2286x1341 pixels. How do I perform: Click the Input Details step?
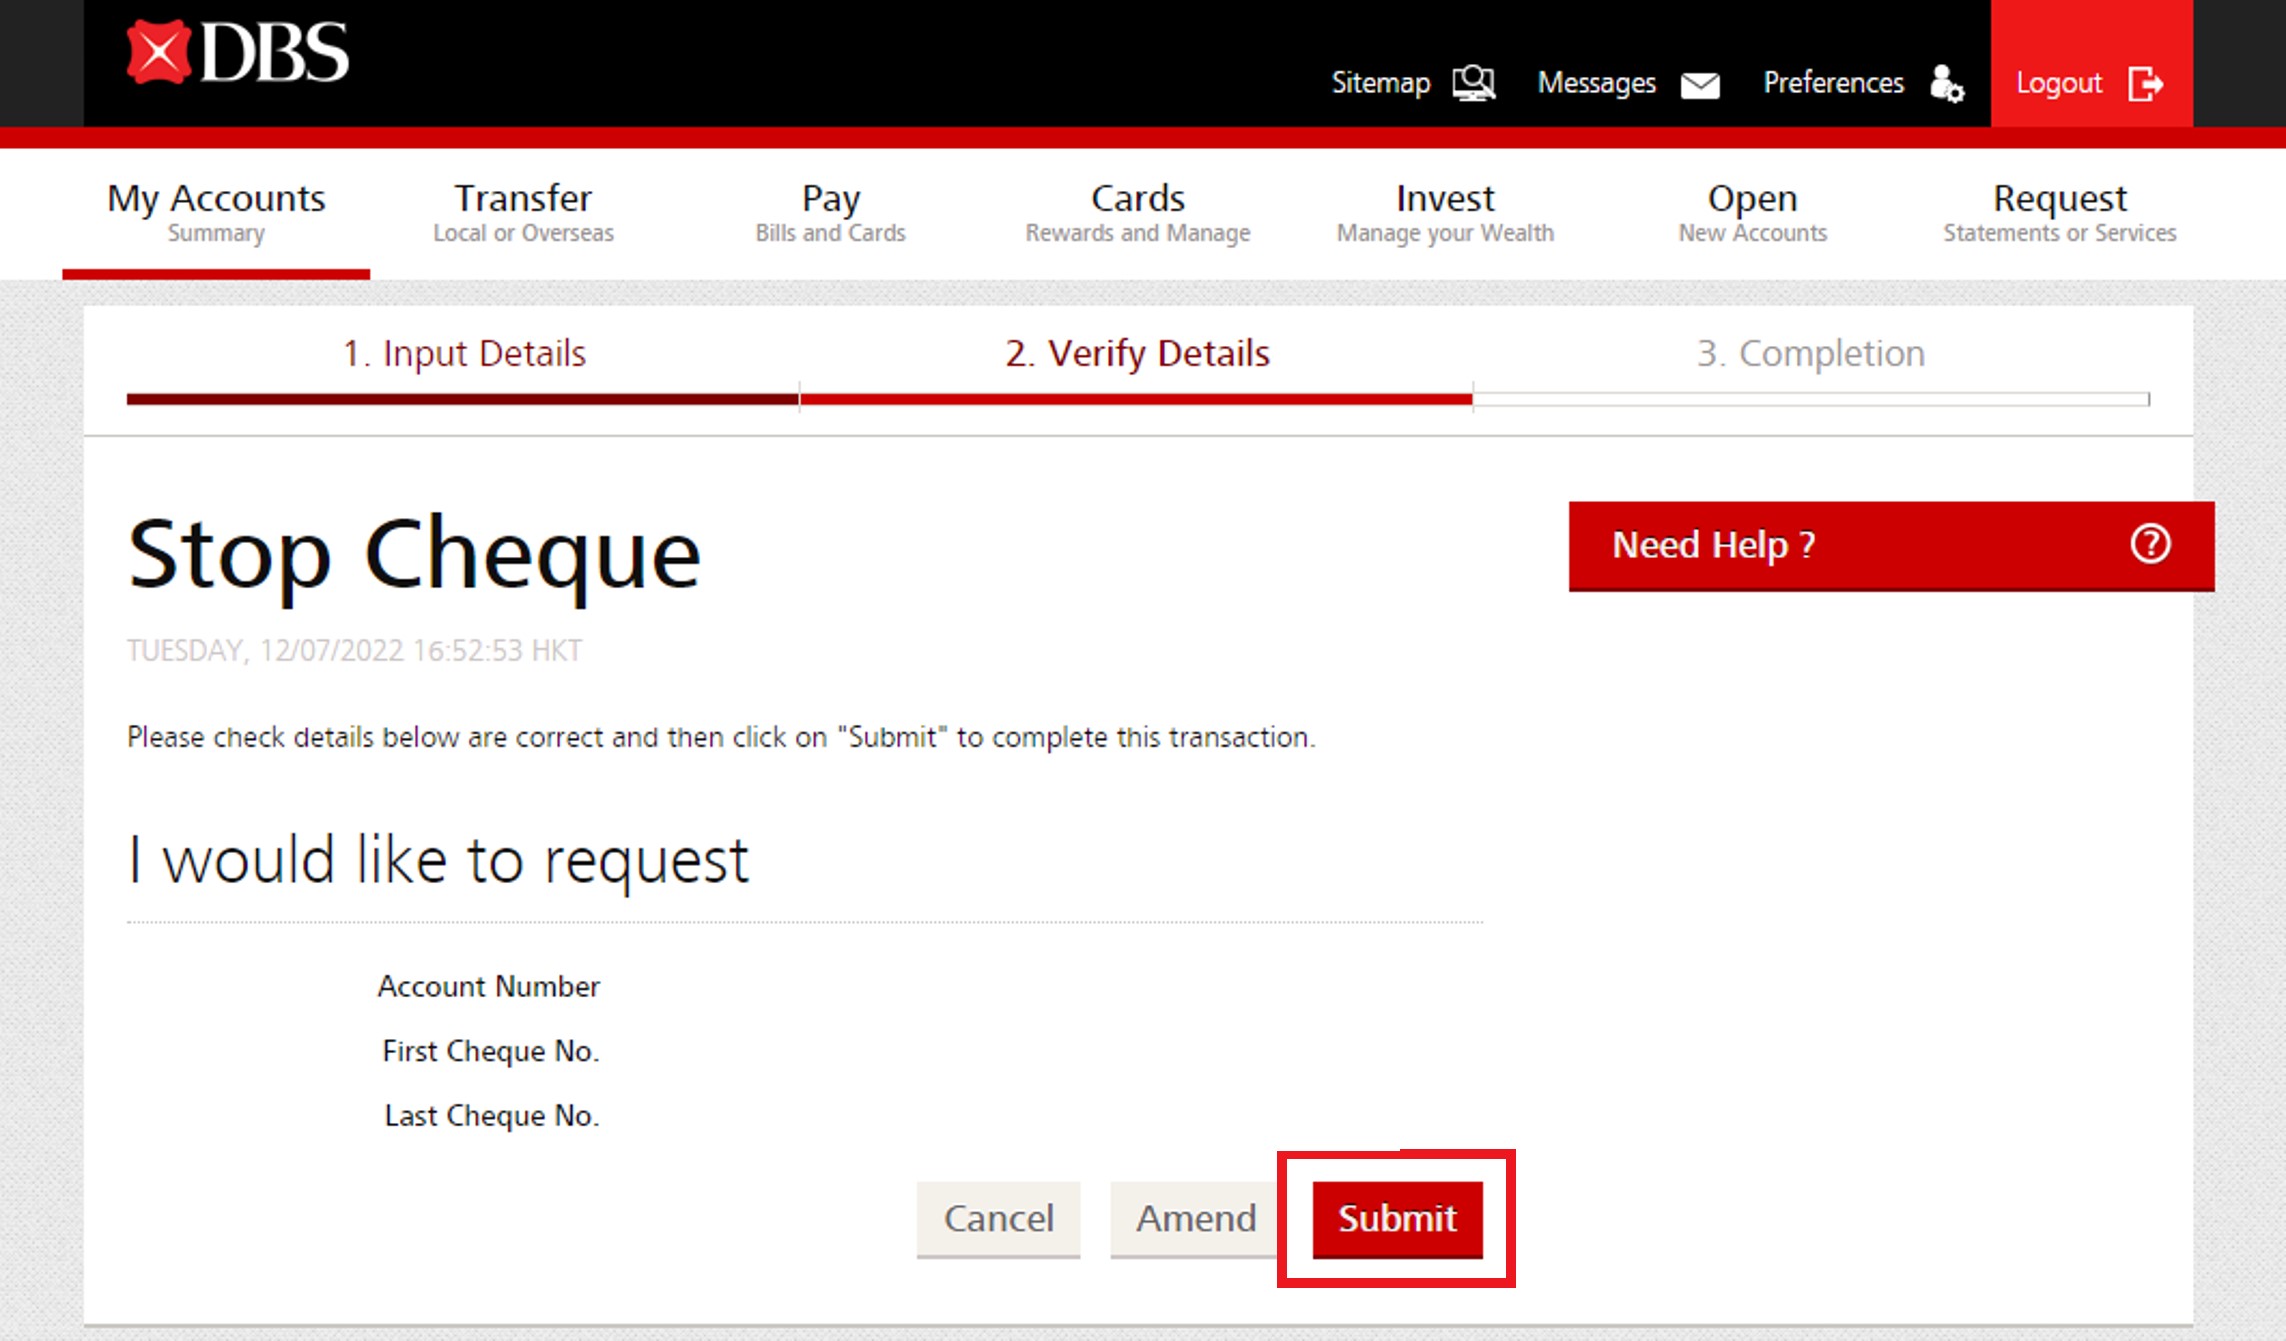coord(464,354)
